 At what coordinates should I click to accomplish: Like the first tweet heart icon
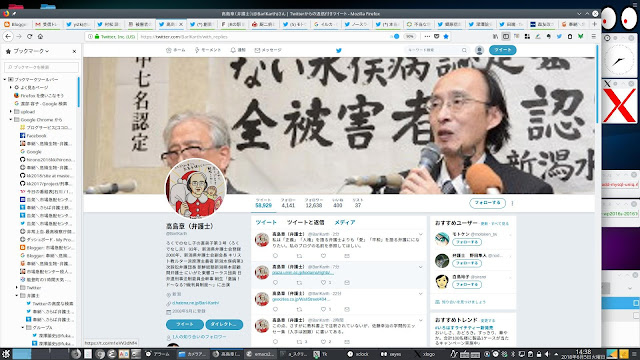tap(323, 256)
